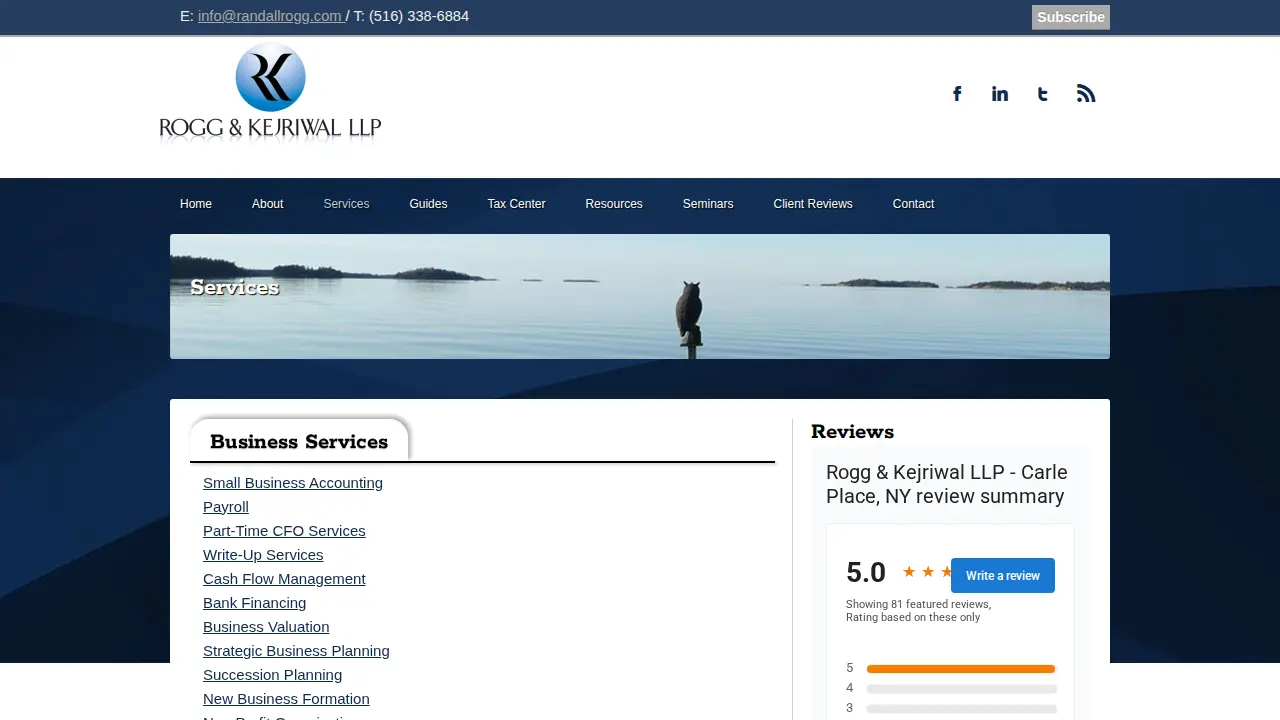This screenshot has width=1280, height=720.
Task: View the Client Reviews menu item
Action: (x=813, y=204)
